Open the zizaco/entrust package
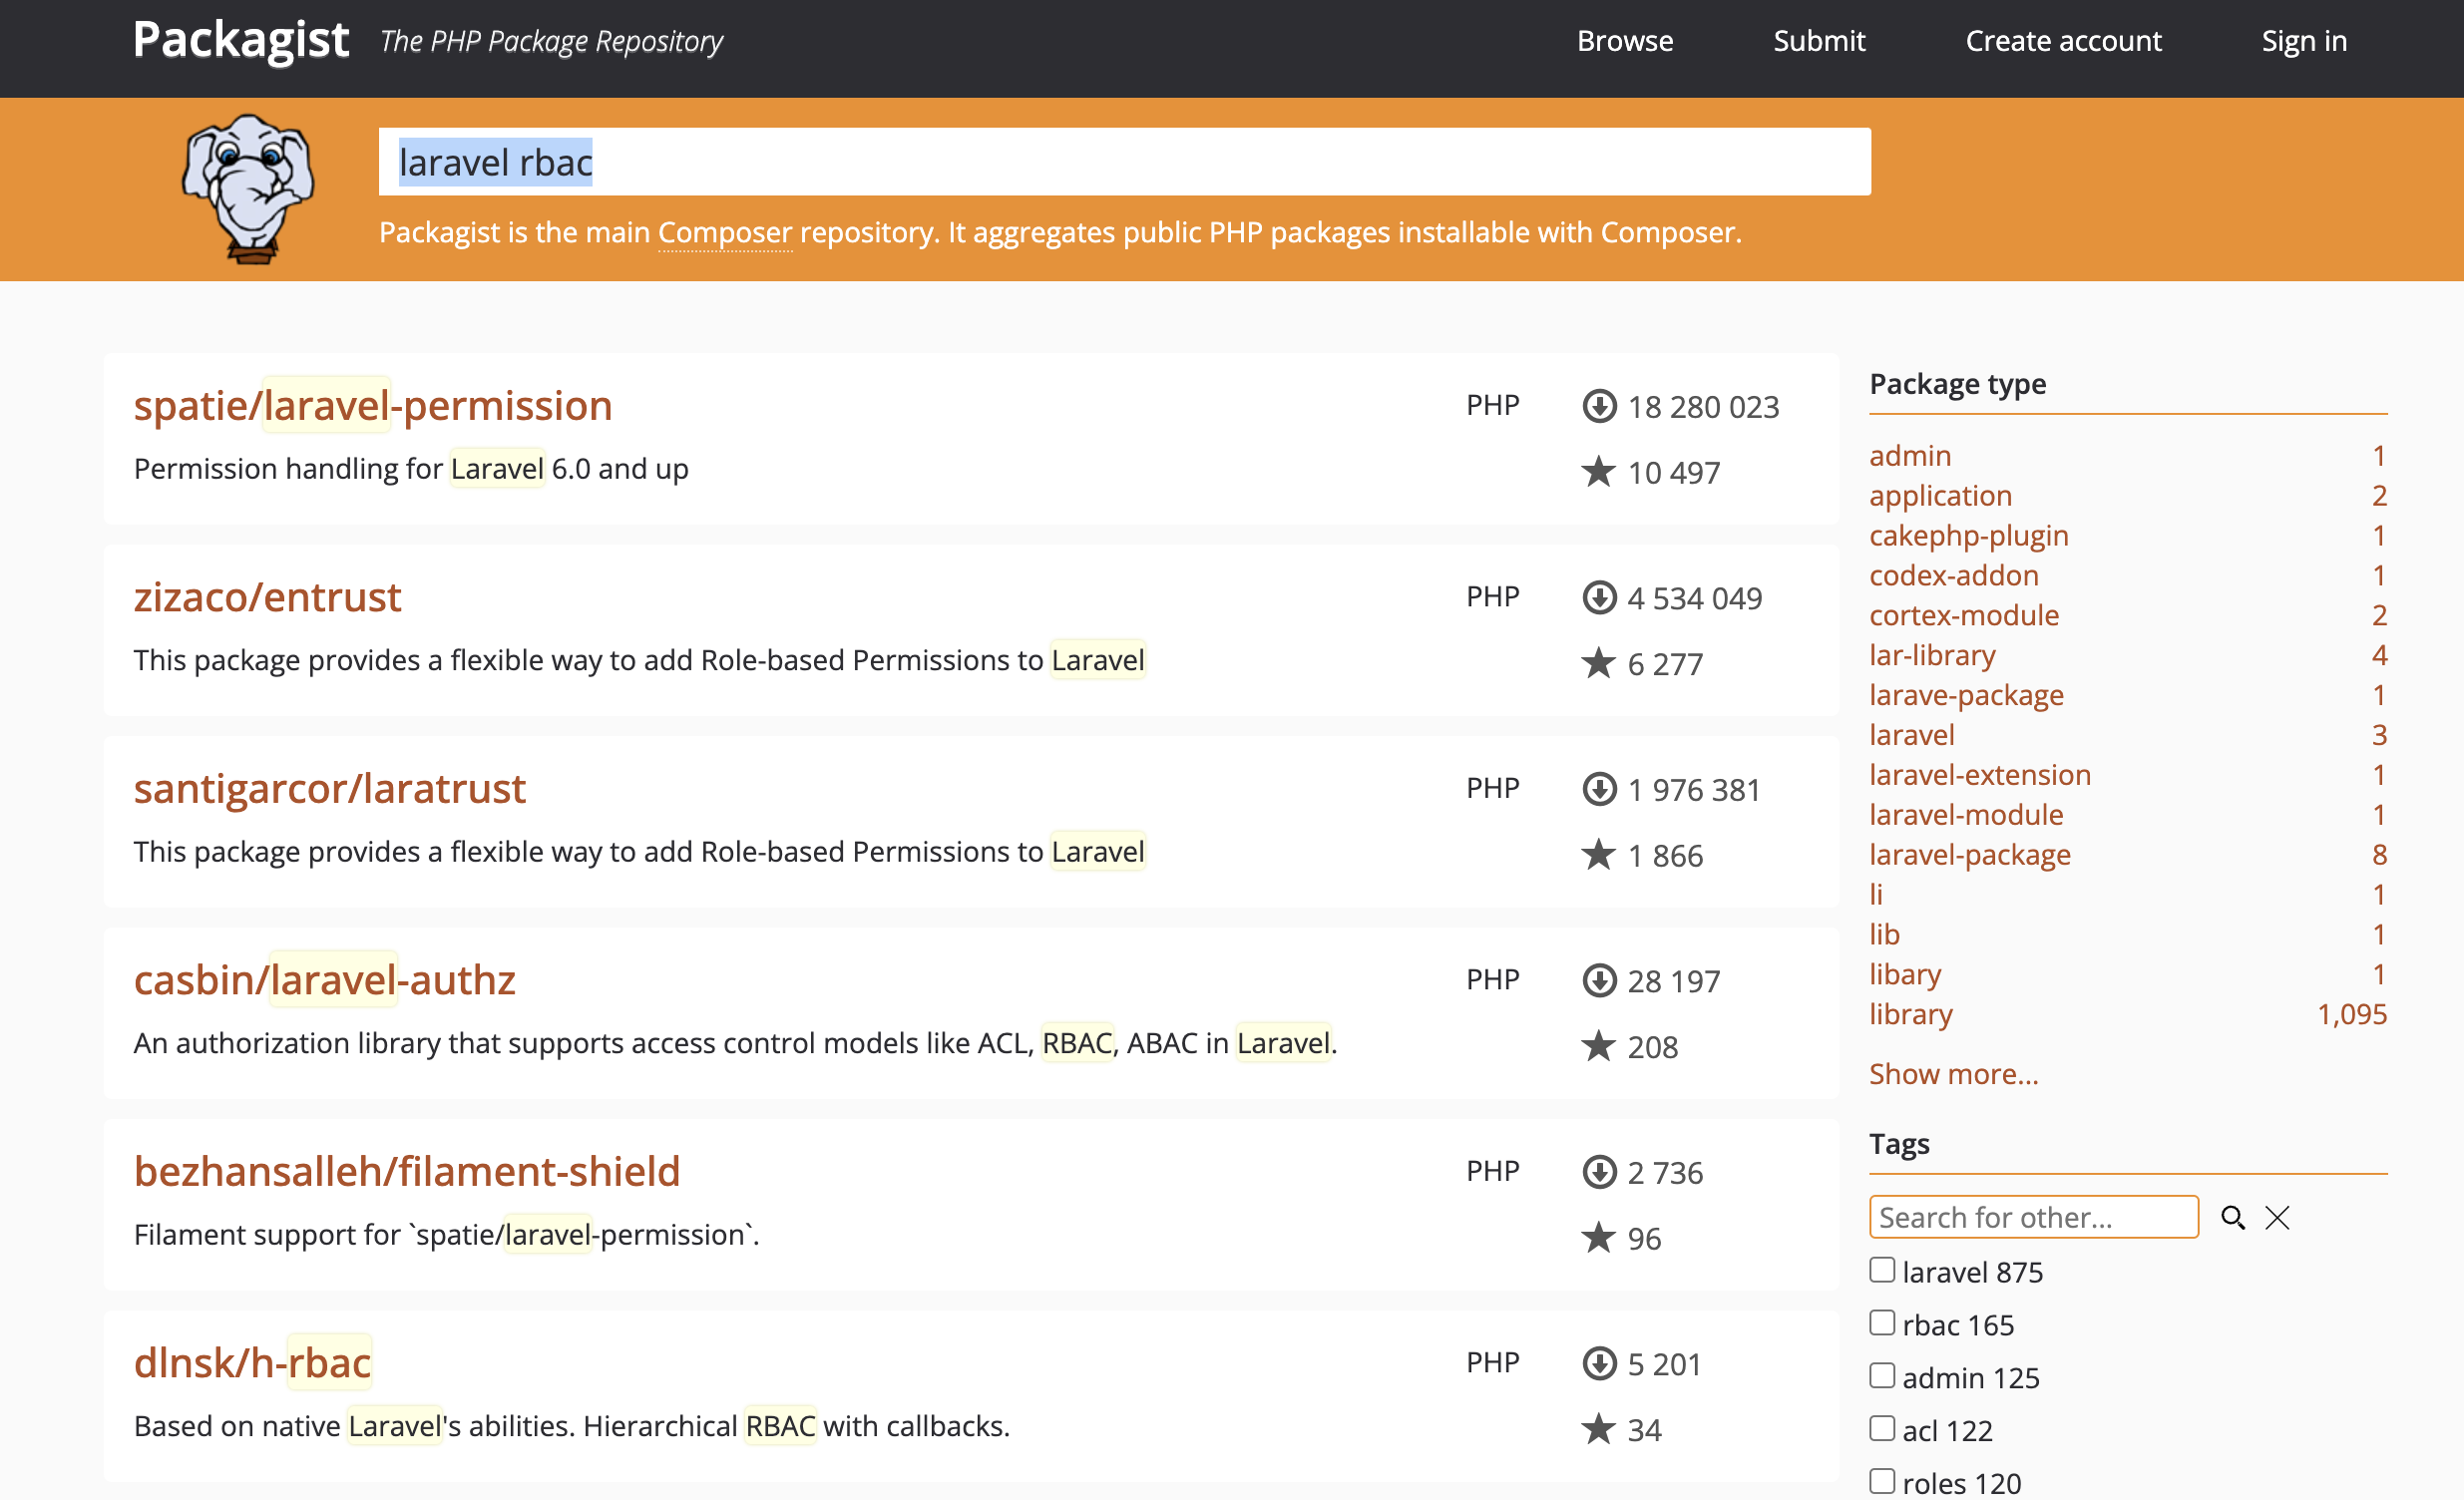The height and width of the screenshot is (1500, 2464). click(267, 597)
